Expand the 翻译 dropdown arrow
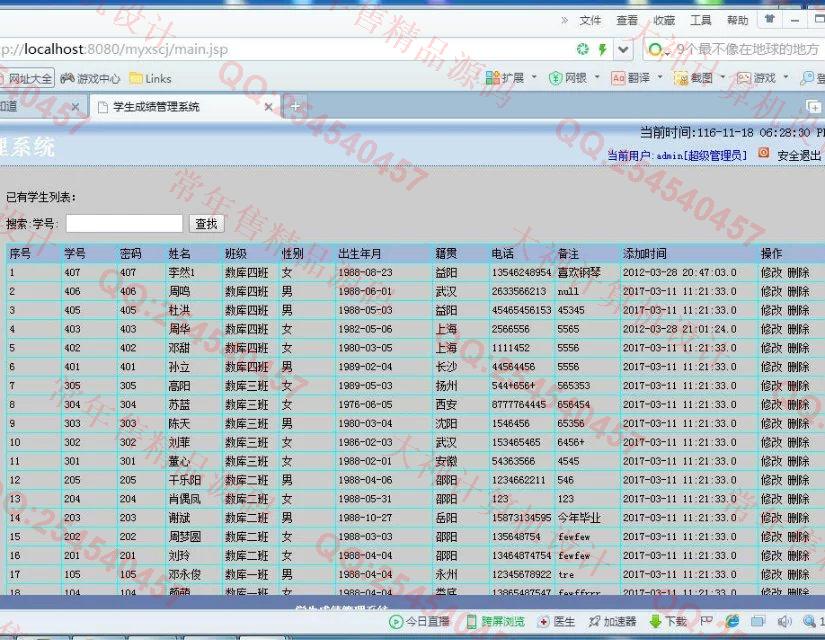Screen dimensions: 825x640 point(660,77)
